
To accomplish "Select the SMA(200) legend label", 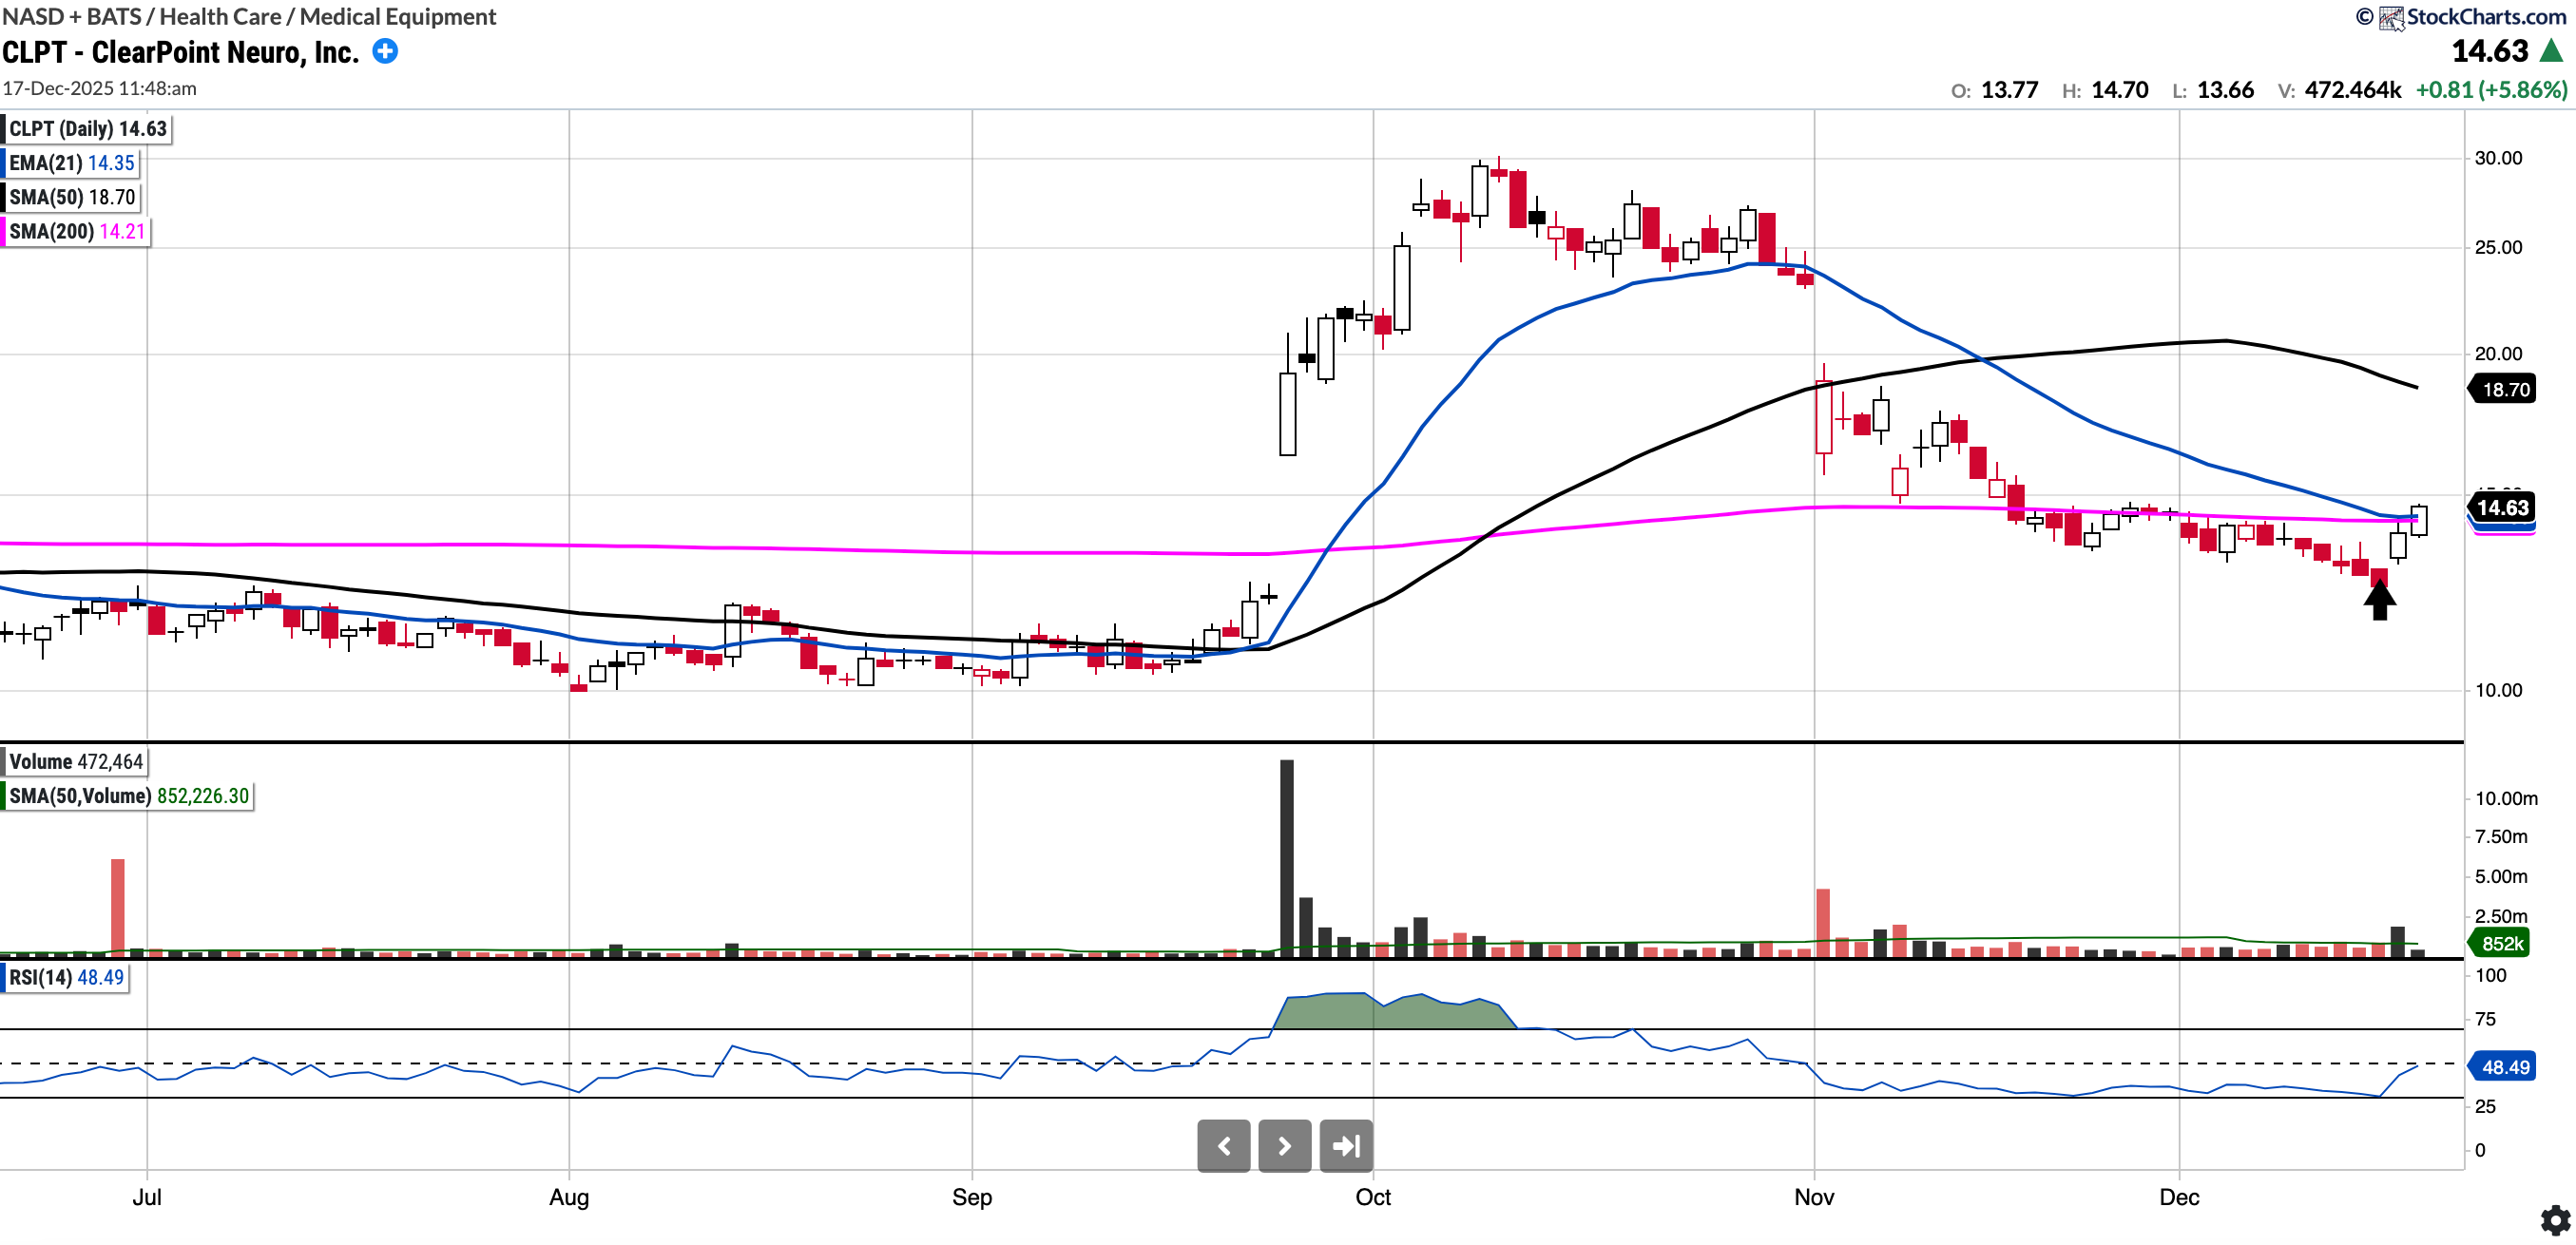I will pyautogui.click(x=76, y=231).
